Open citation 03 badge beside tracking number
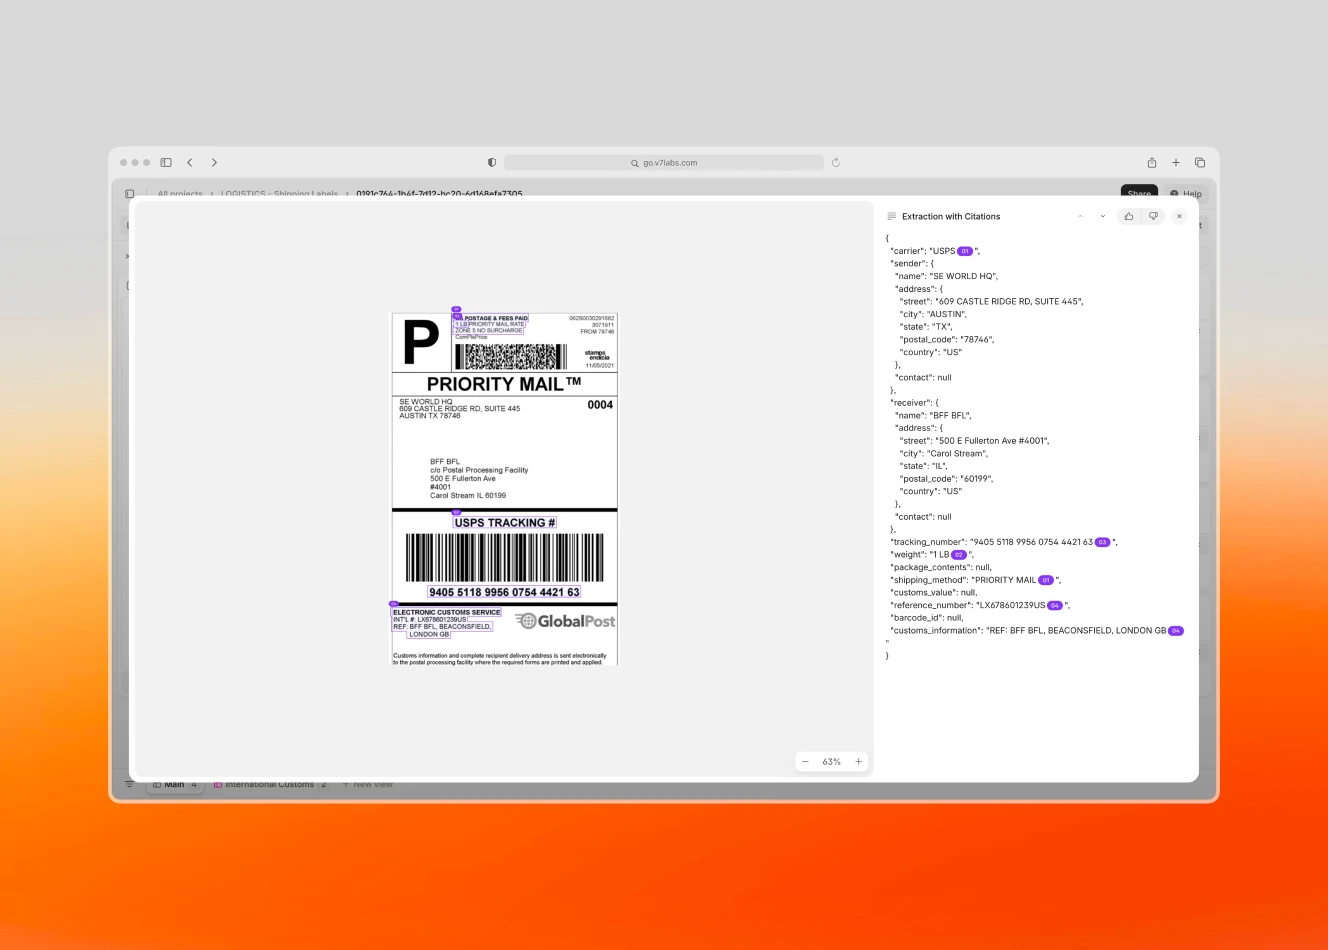This screenshot has width=1328, height=950. [x=1103, y=542]
